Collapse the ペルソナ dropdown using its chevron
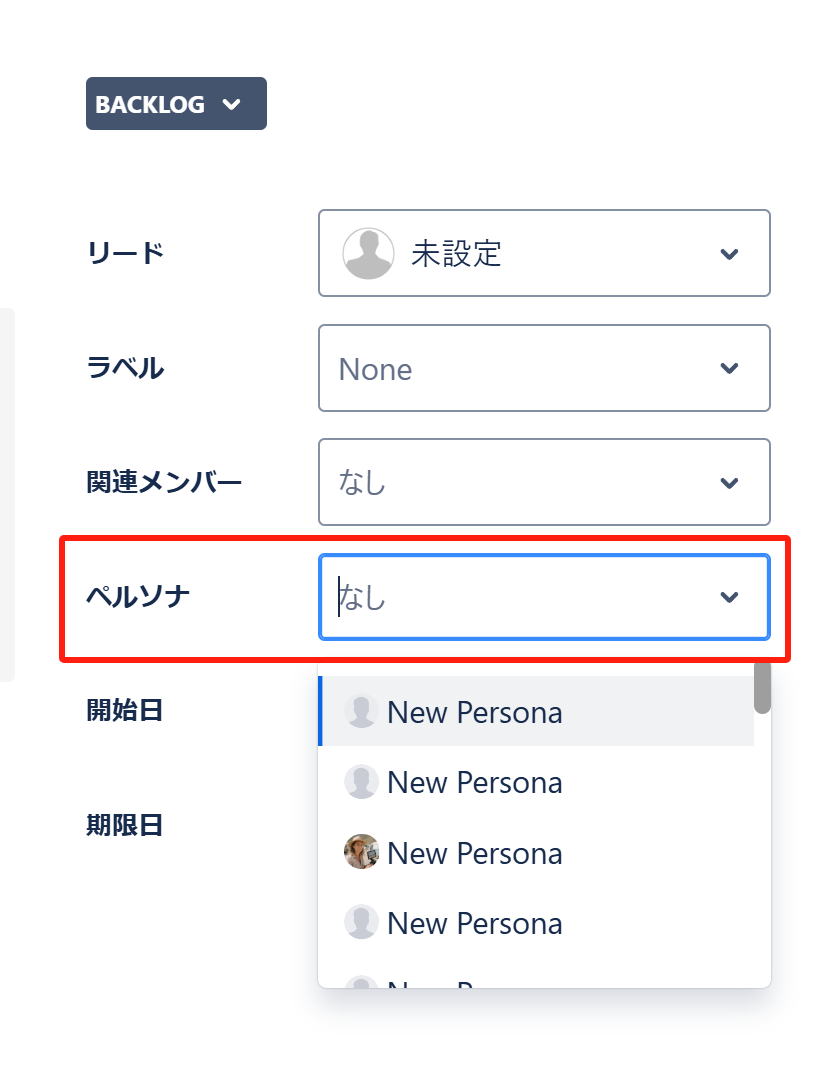This screenshot has height=1089, width=823. [x=729, y=597]
